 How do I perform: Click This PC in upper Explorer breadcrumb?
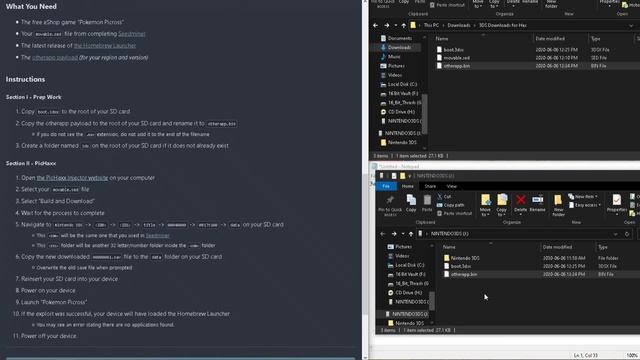click(431, 25)
